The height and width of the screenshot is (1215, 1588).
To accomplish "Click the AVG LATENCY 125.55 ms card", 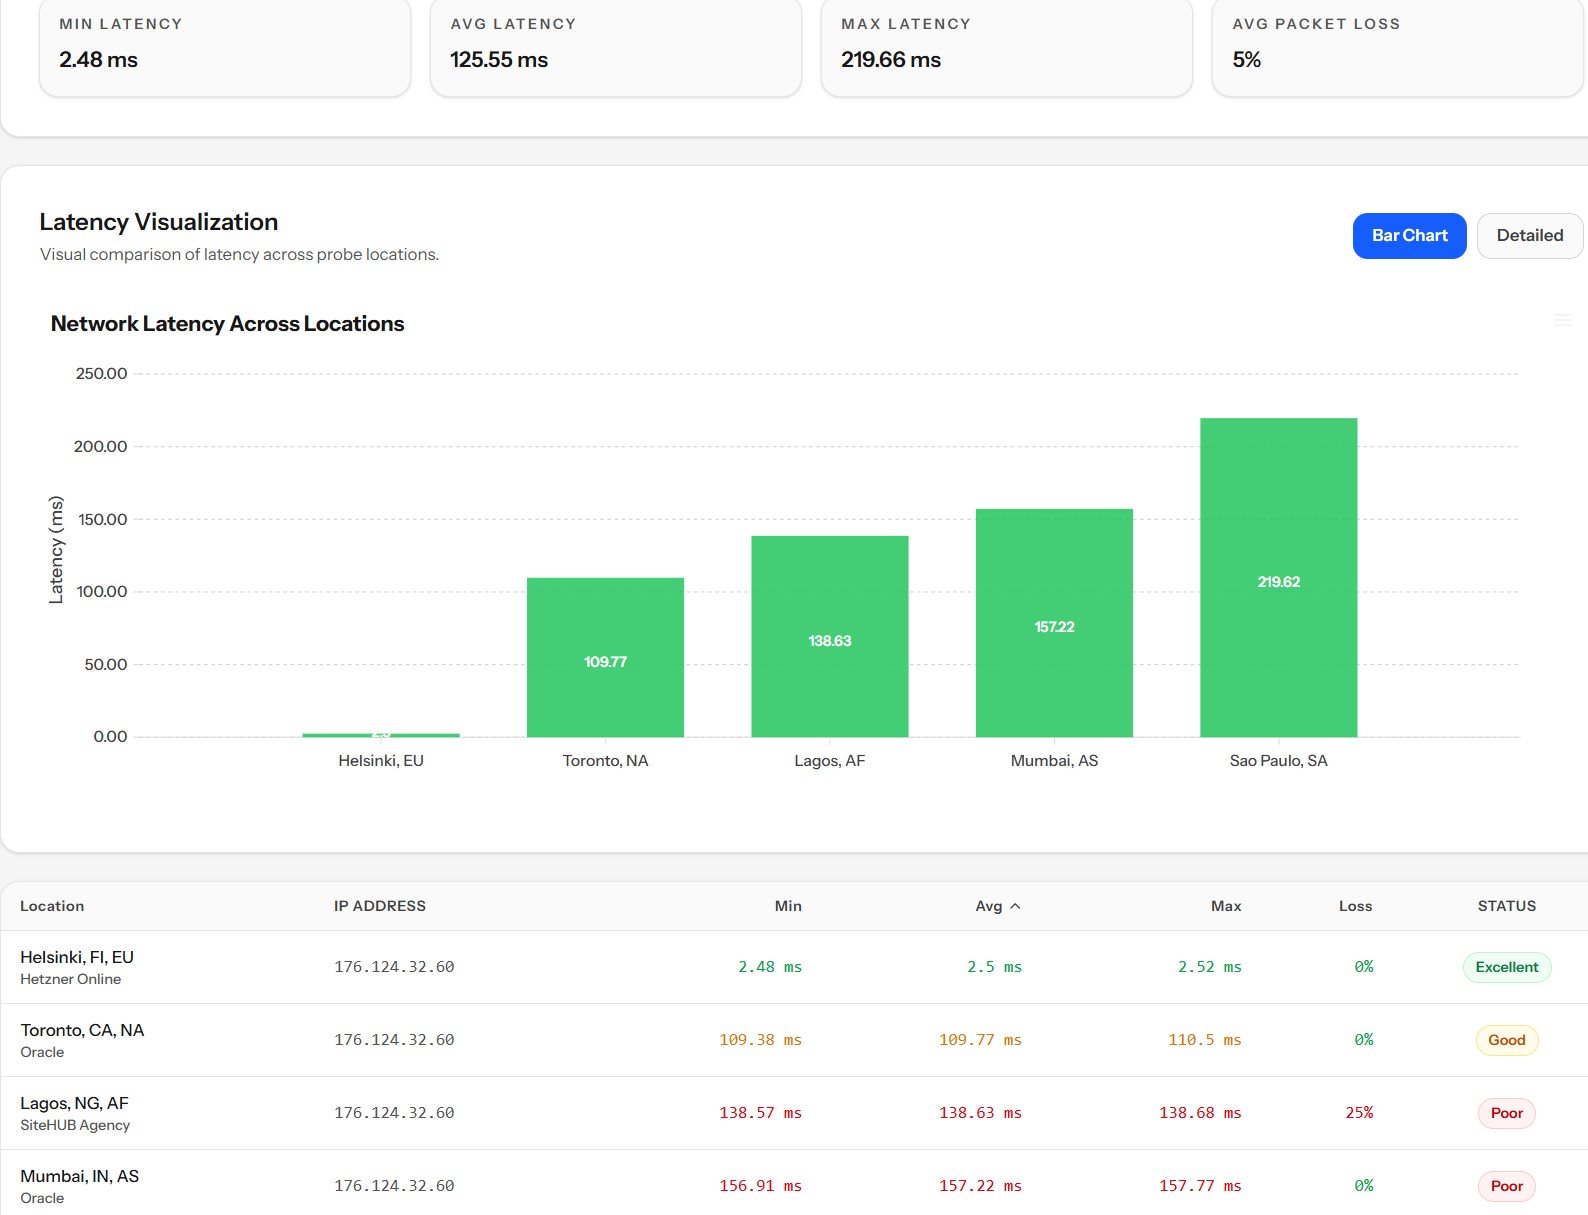I will (616, 47).
